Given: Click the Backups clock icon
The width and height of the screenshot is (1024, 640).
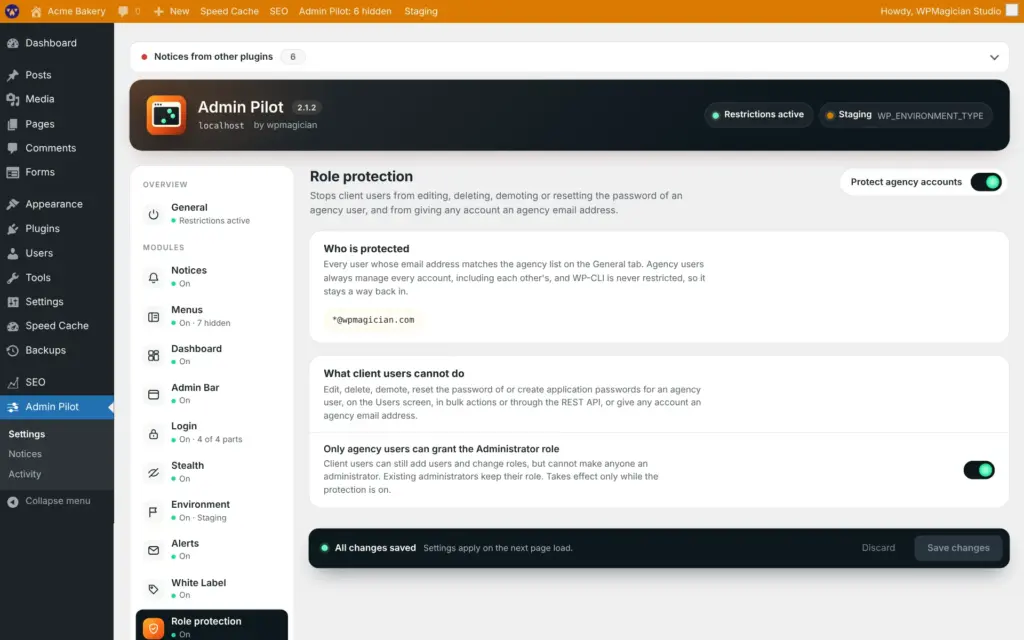Looking at the screenshot, I should point(12,351).
